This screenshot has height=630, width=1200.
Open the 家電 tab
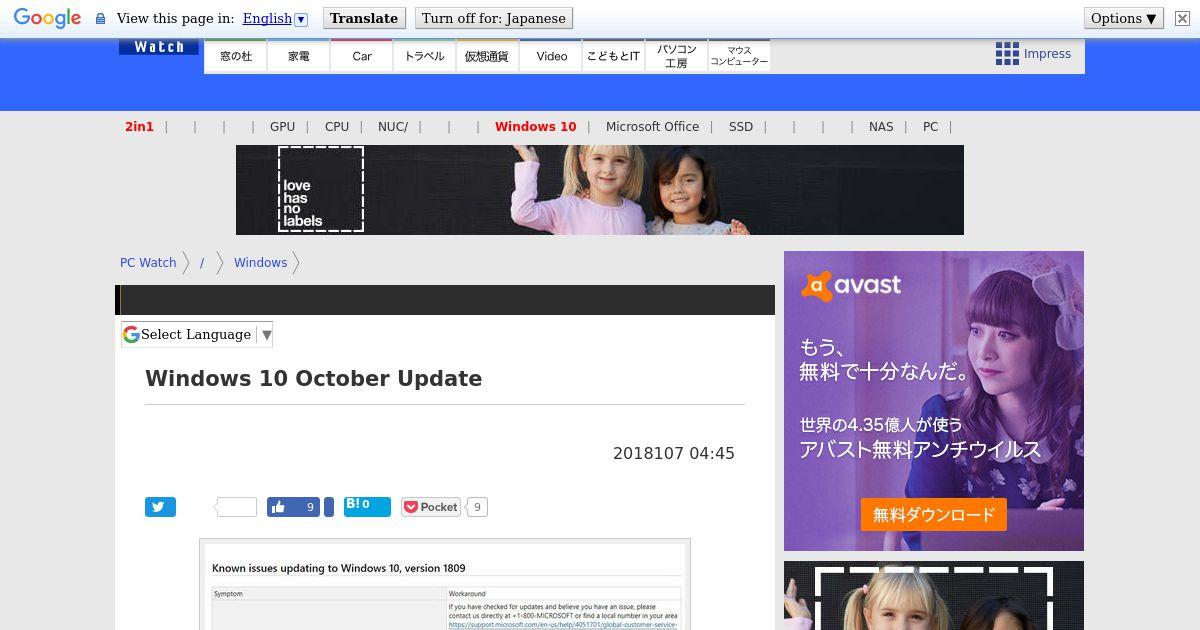tap(299, 56)
